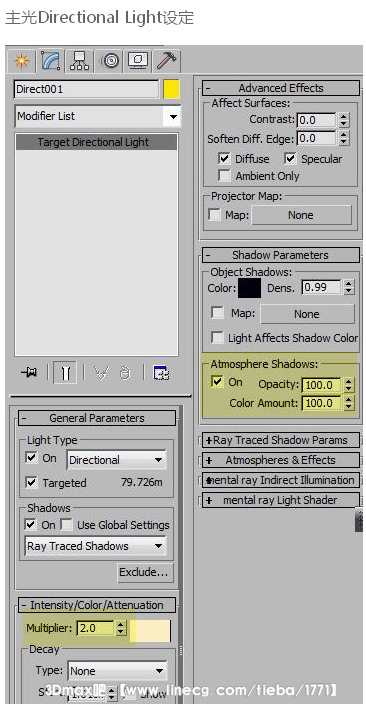Open Ray Traced Shadows type dropdown
Screen dimensions: 366x707
point(96,546)
